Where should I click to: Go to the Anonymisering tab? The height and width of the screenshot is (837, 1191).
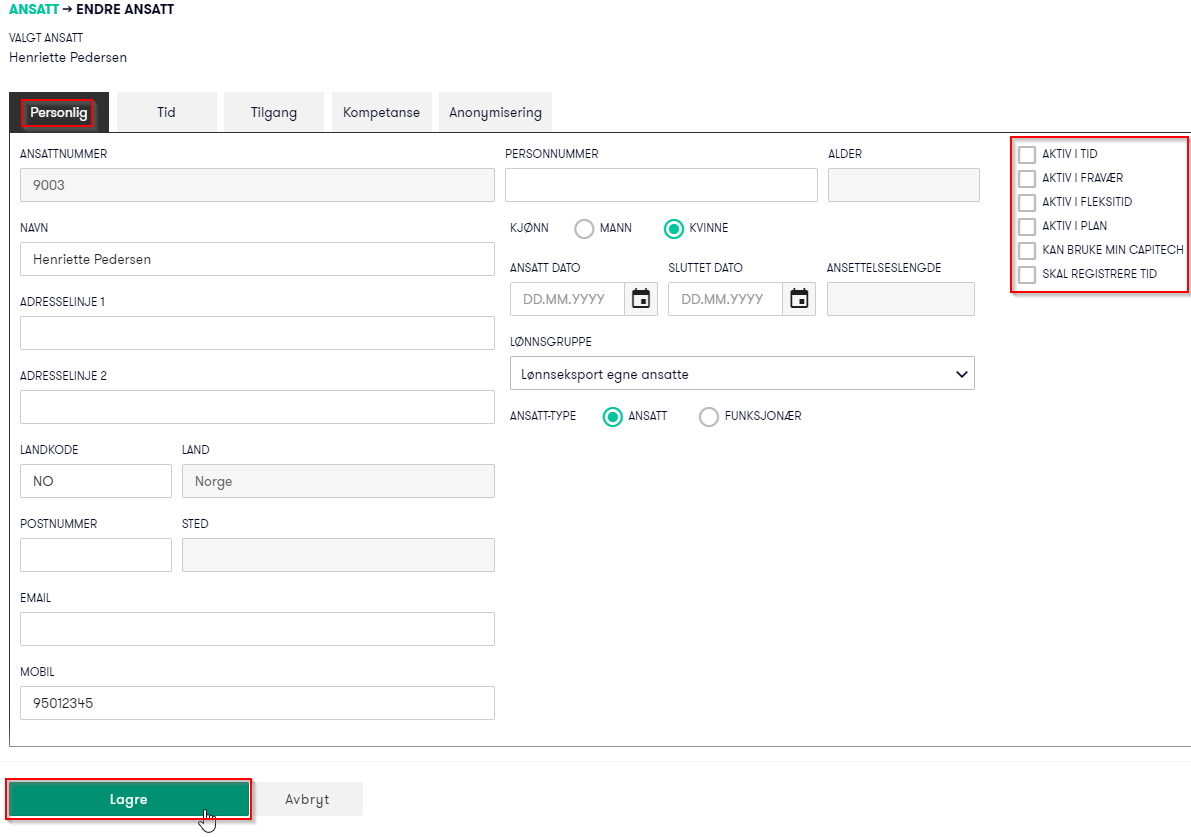click(x=495, y=112)
